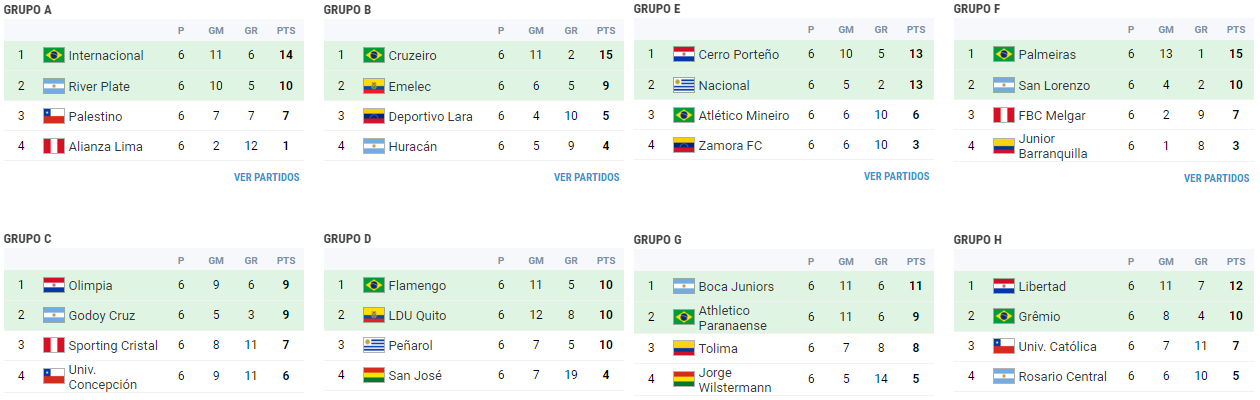1260x400 pixels.
Task: Click the PTS column header in Grupo C
Action: (286, 261)
